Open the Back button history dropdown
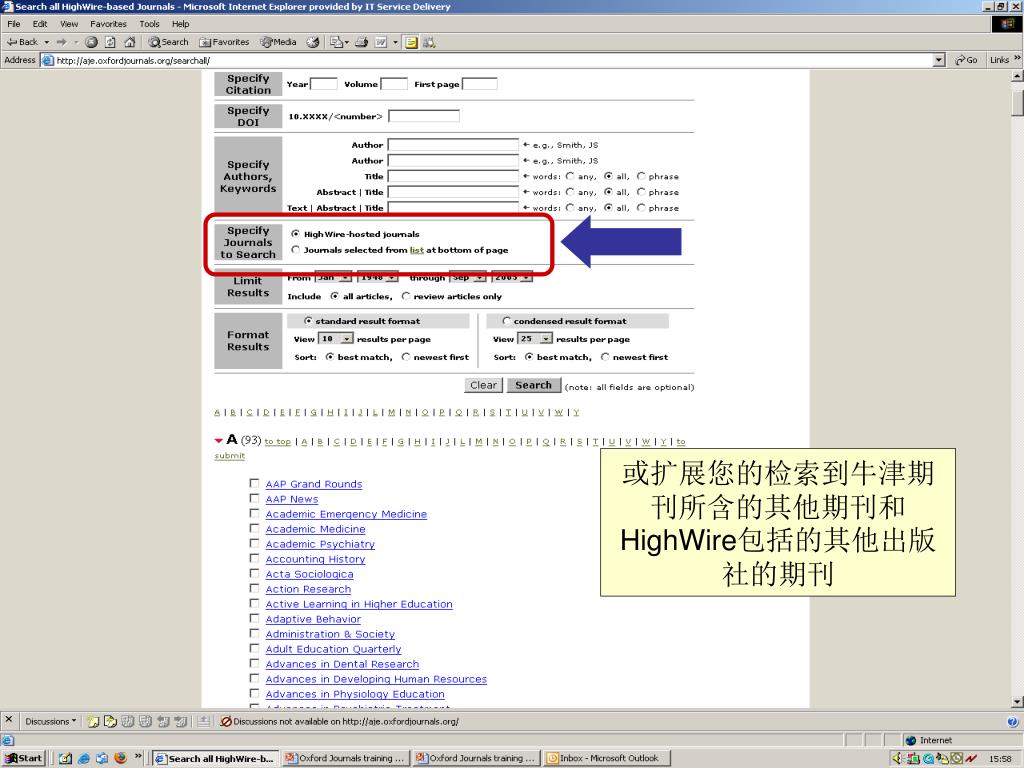1024x768 pixels. (46, 42)
